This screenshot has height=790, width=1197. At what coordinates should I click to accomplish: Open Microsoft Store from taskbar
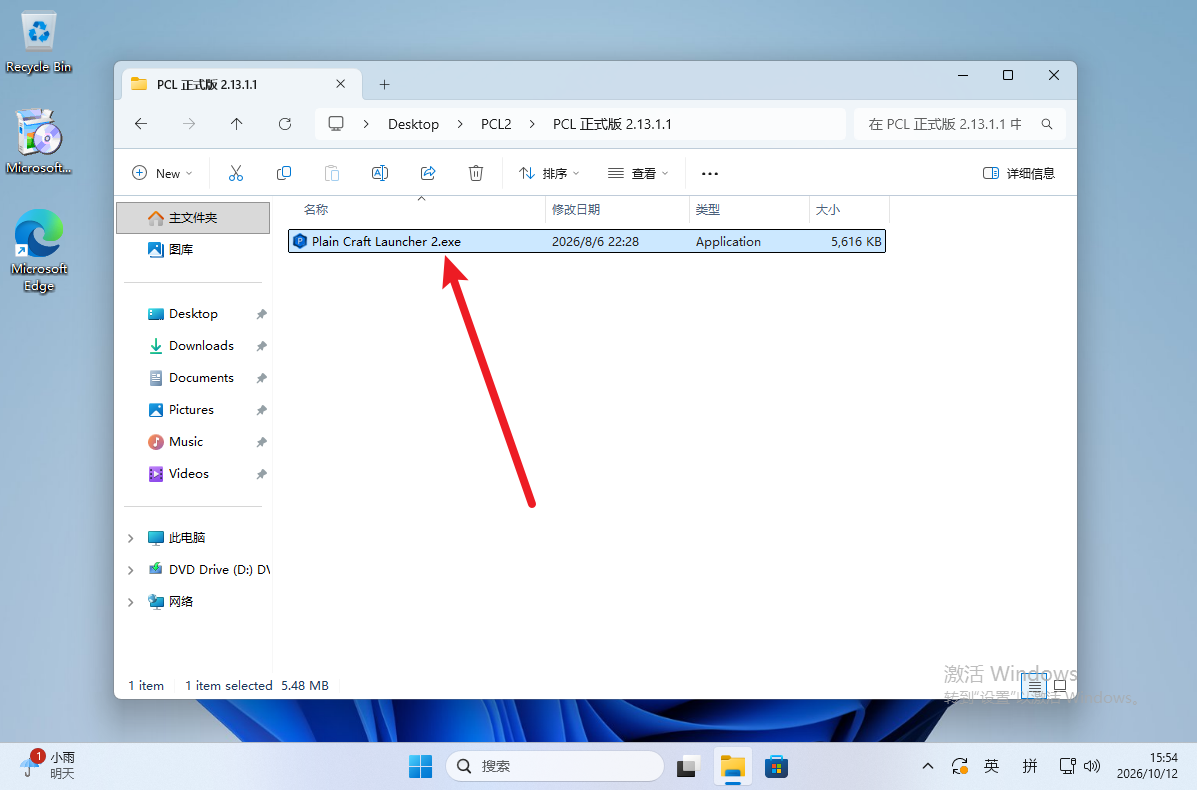click(x=776, y=766)
